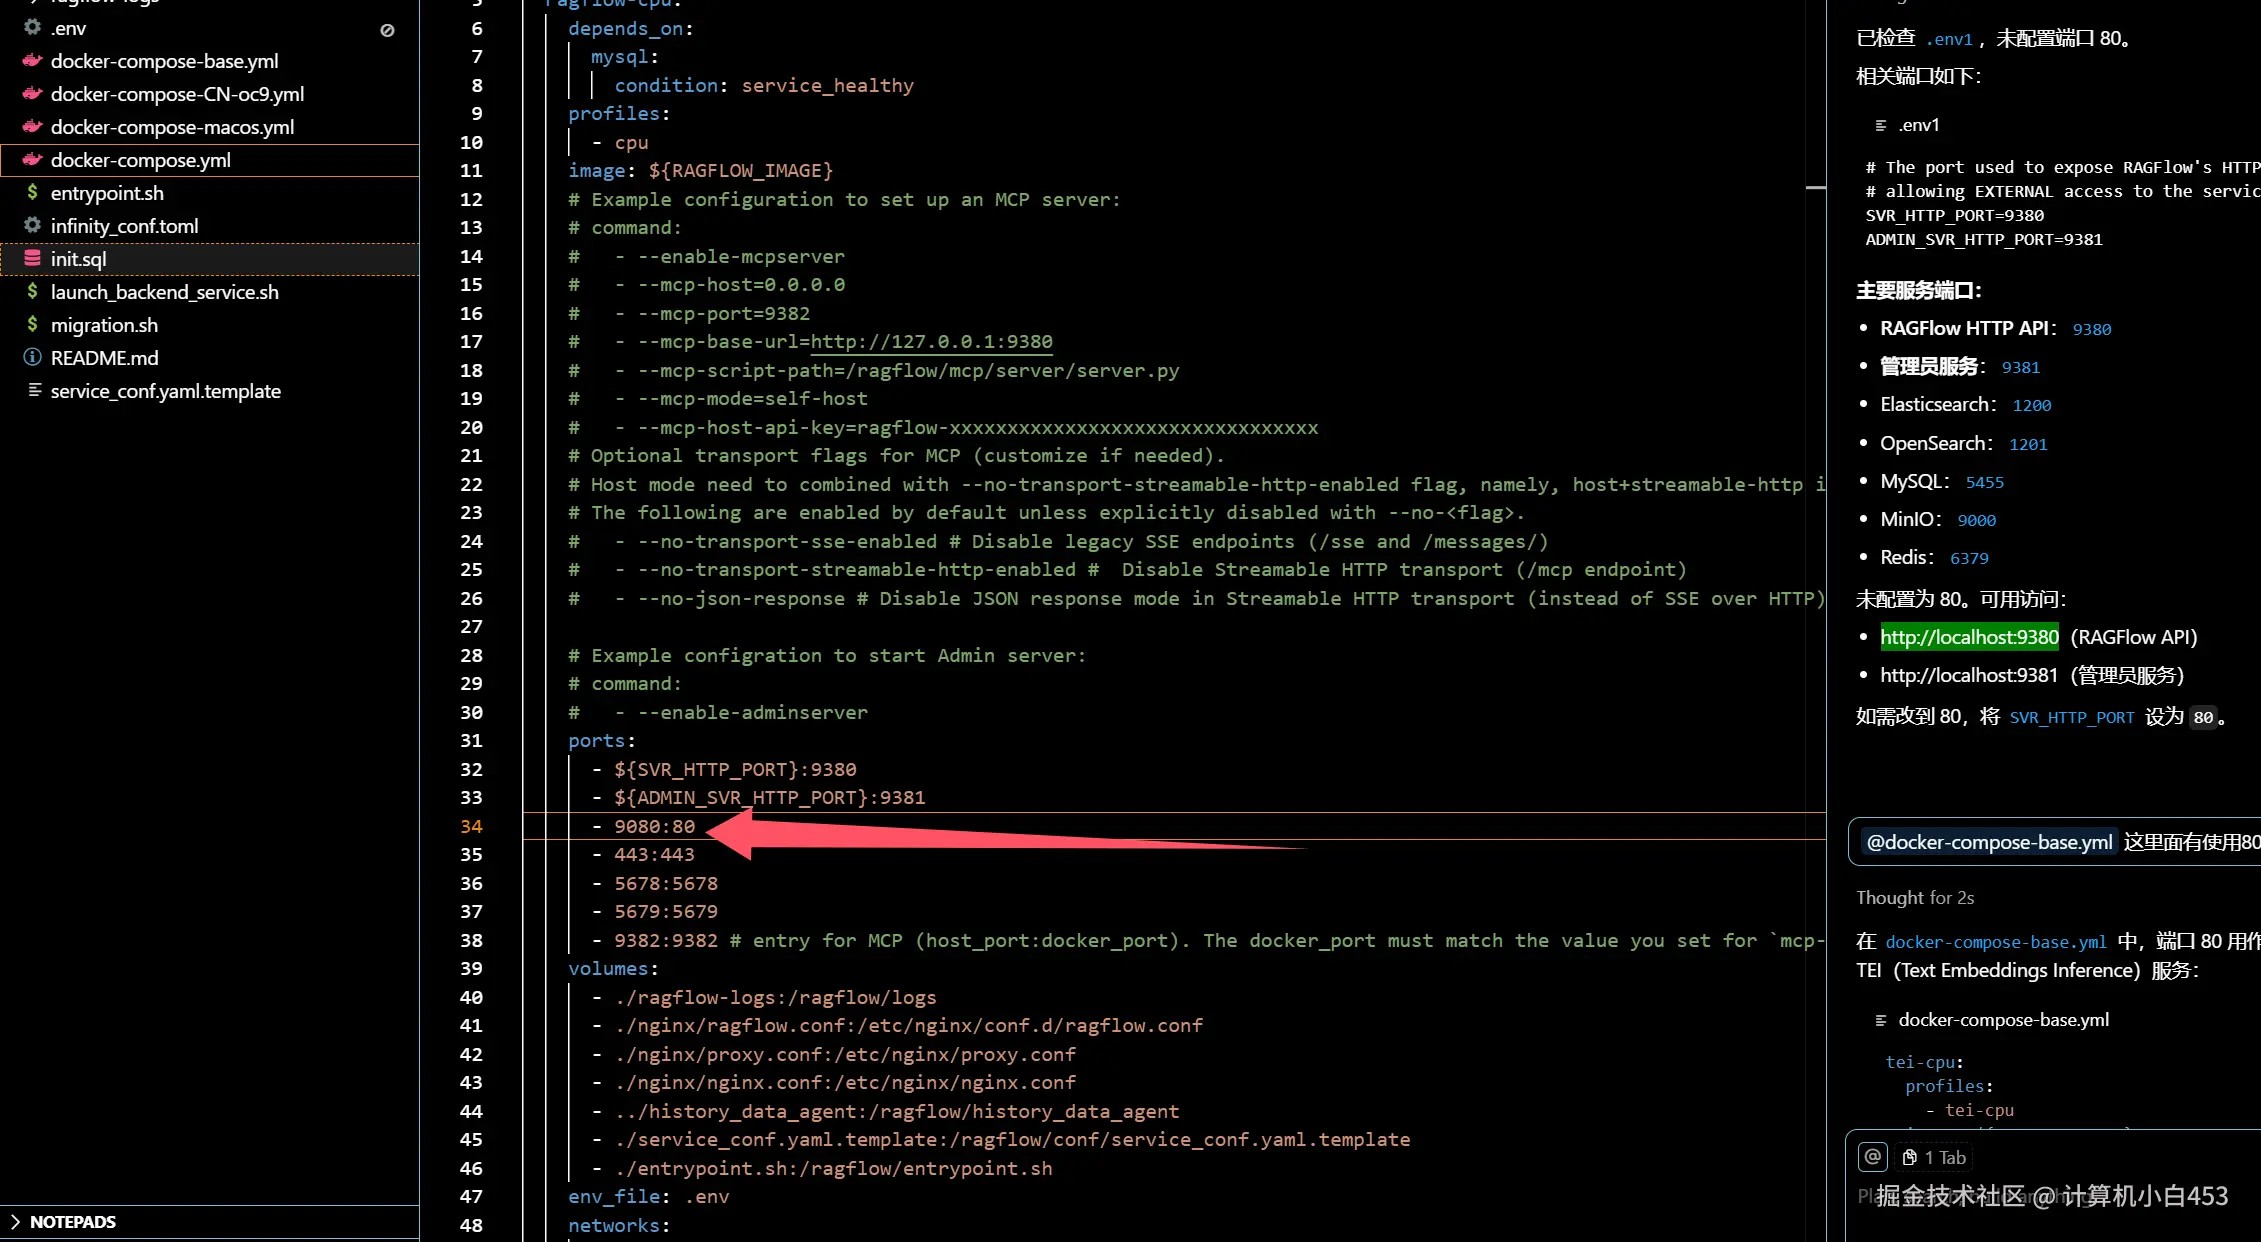The image size is (2261, 1242).
Task: Click editor line number 34
Action: coord(471,826)
